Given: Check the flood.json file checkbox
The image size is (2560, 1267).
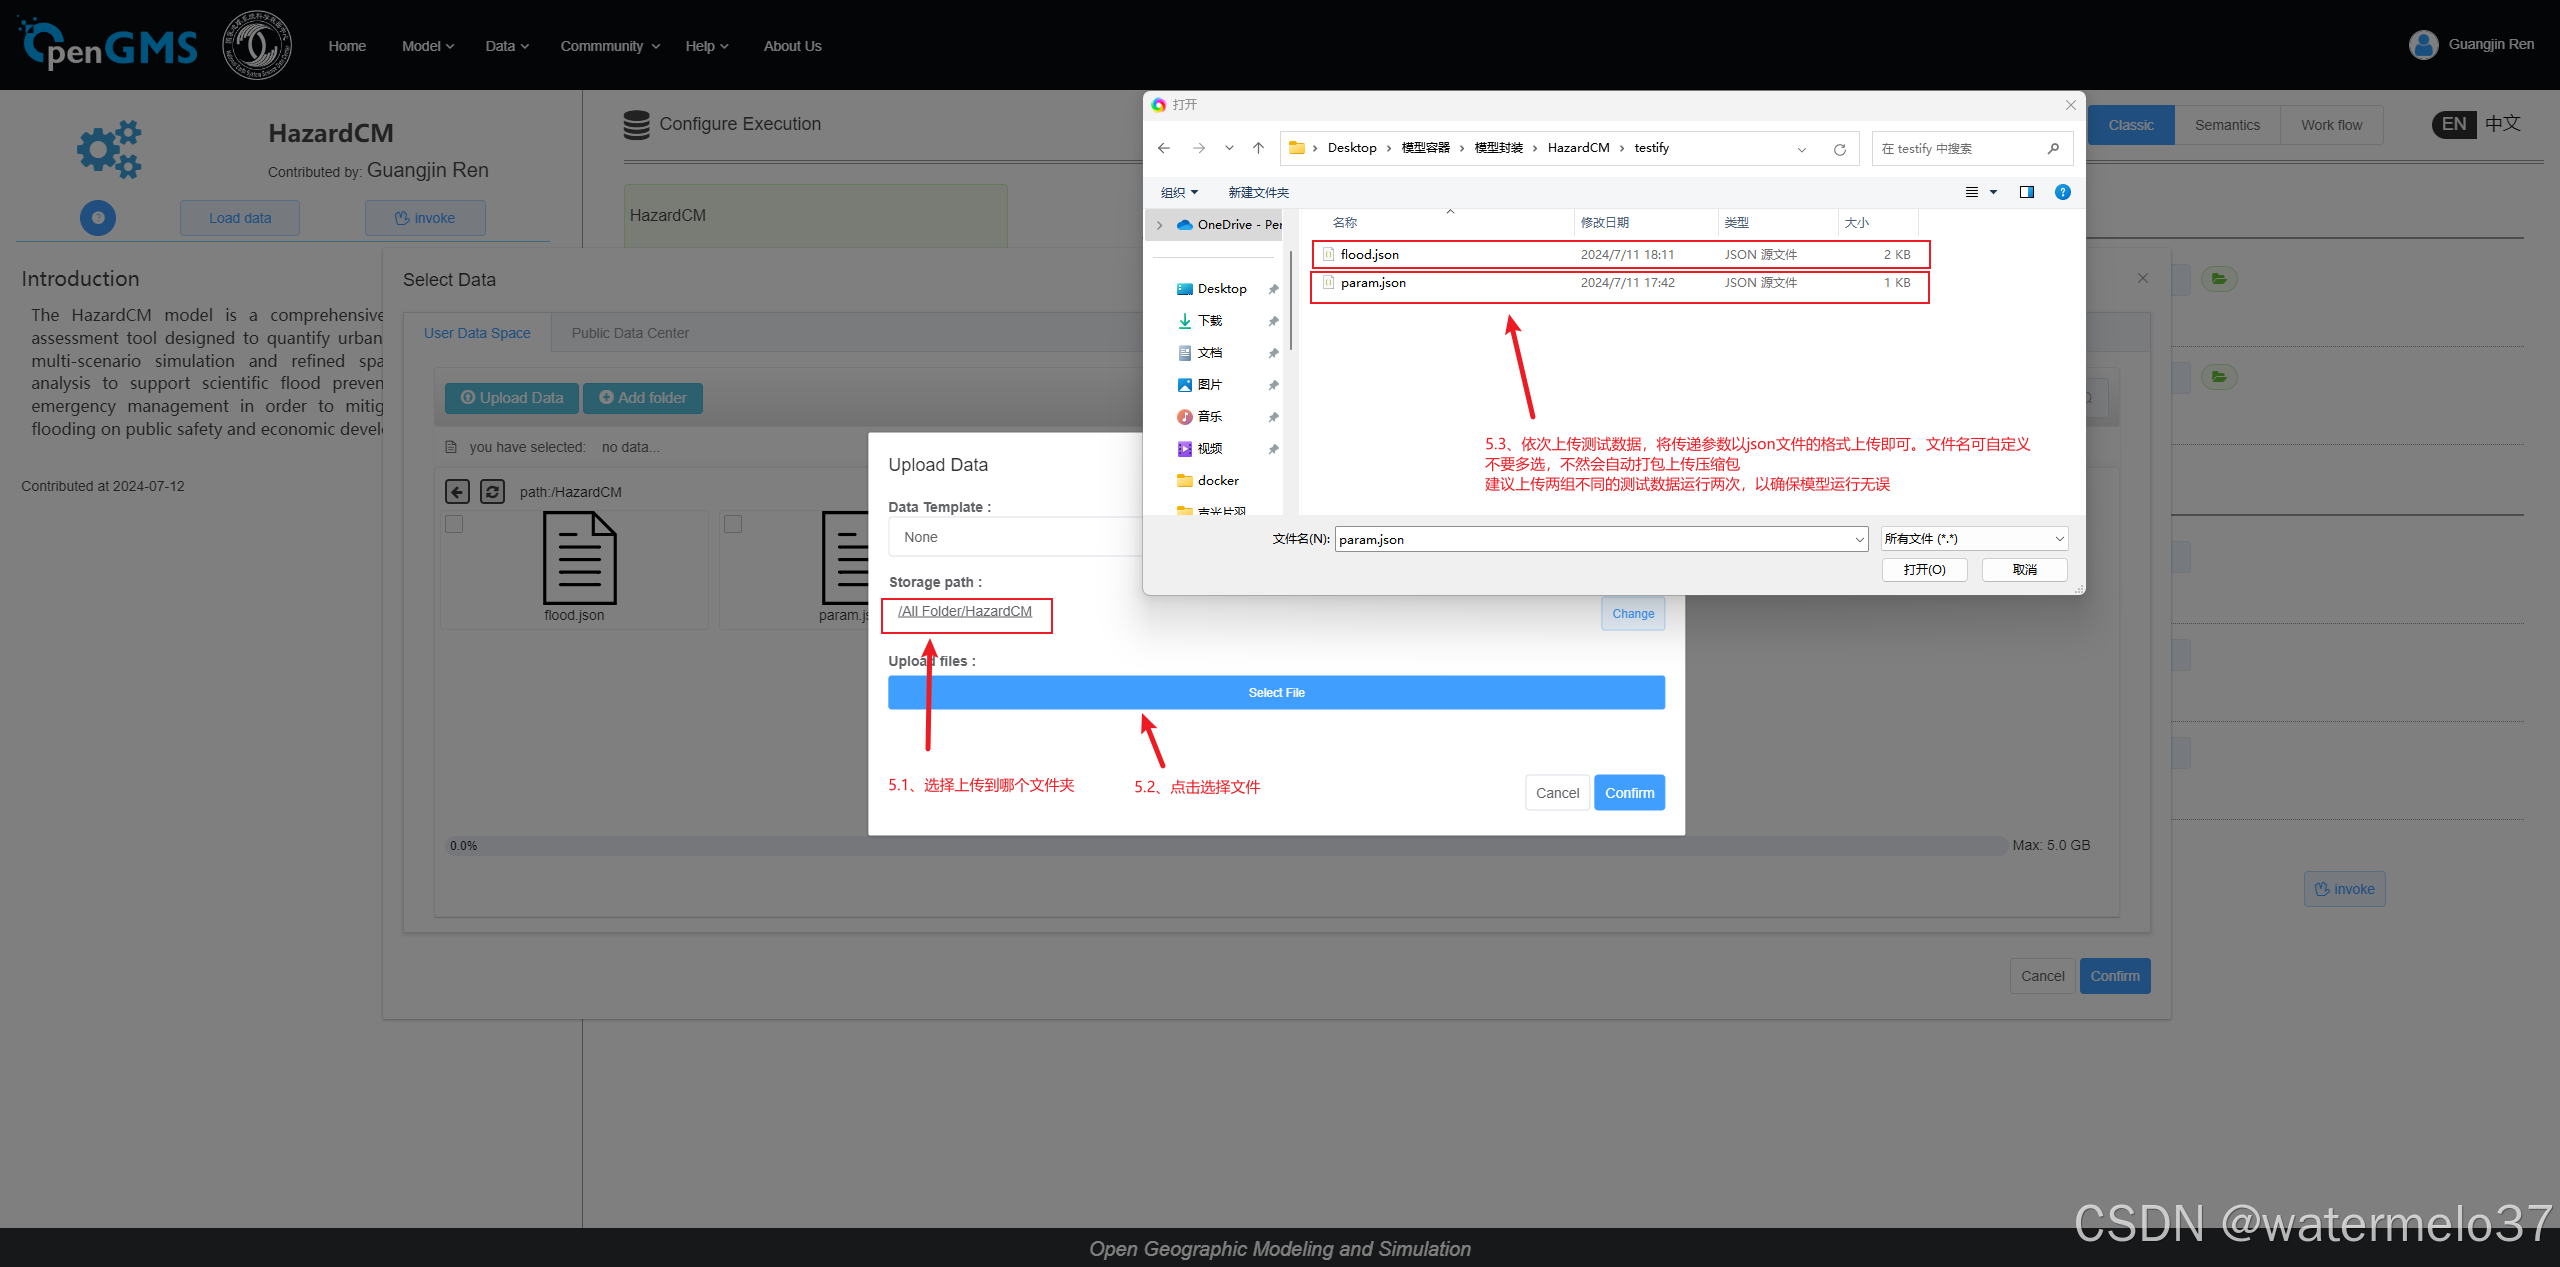Looking at the screenshot, I should tap(454, 524).
